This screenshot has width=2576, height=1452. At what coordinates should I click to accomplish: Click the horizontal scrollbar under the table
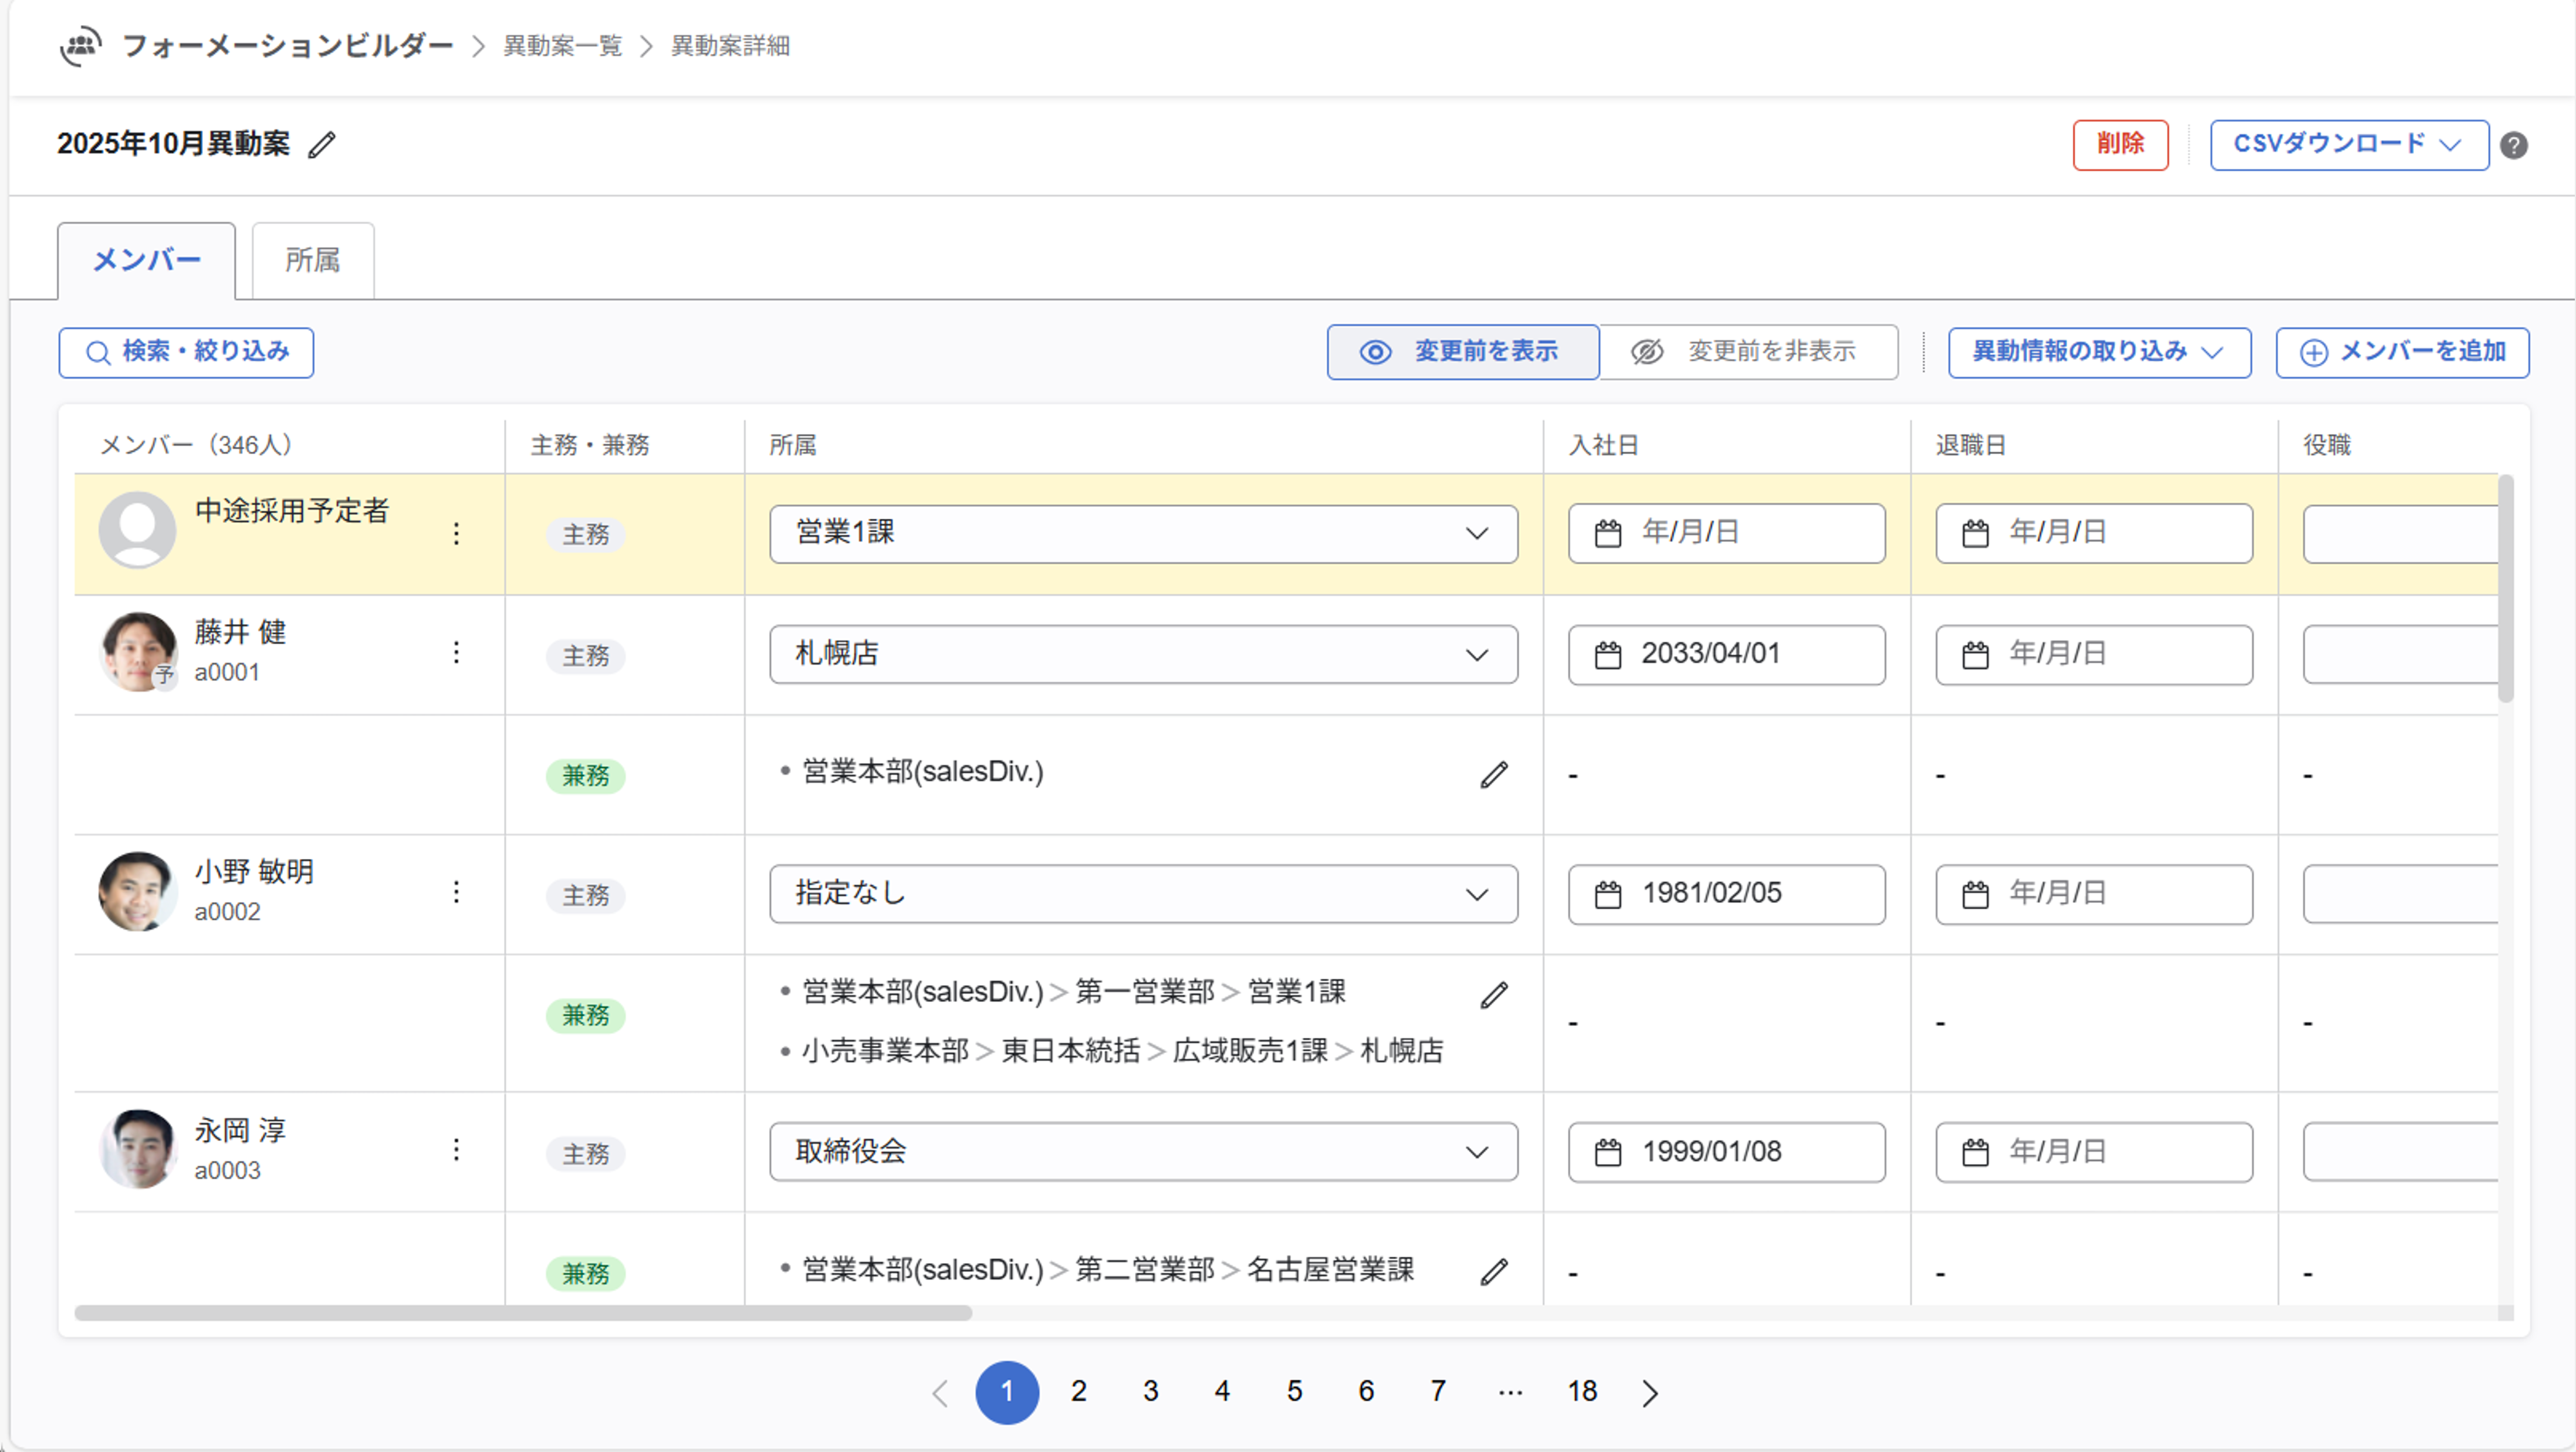point(522,1313)
